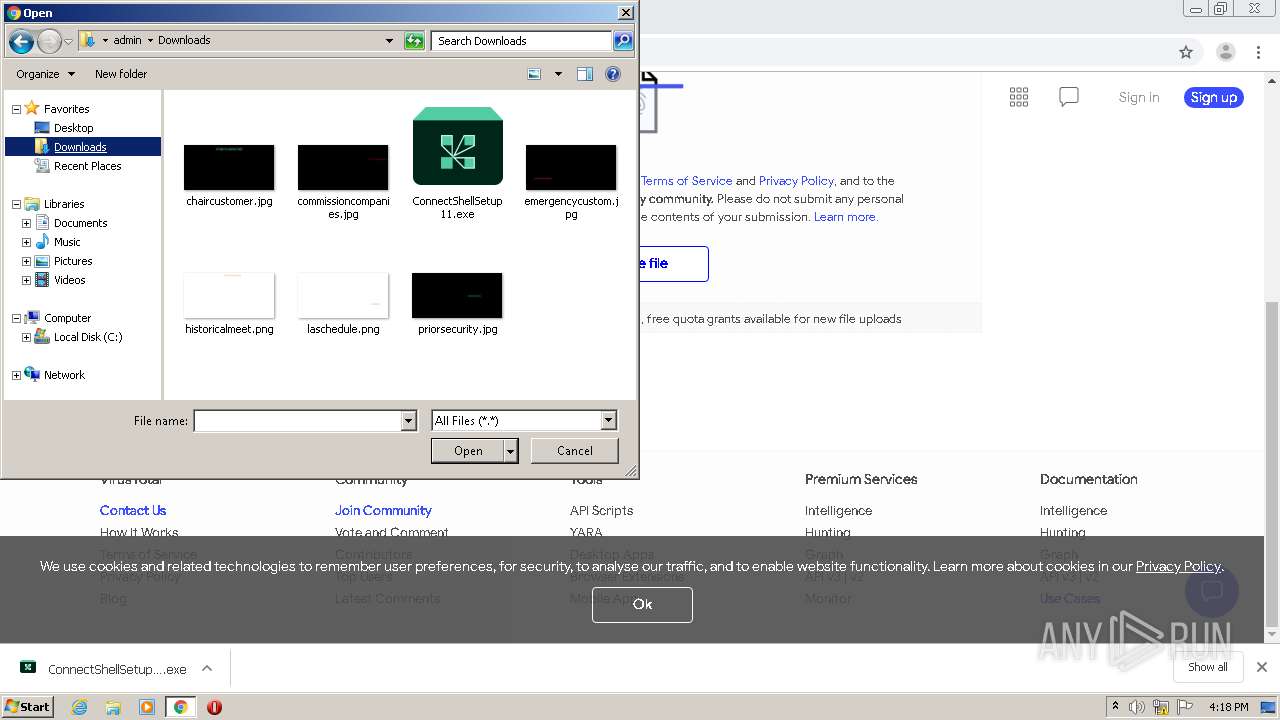The width and height of the screenshot is (1280, 720).
Task: Select chaircustomer.jpg thumbnail
Action: pyautogui.click(x=229, y=167)
